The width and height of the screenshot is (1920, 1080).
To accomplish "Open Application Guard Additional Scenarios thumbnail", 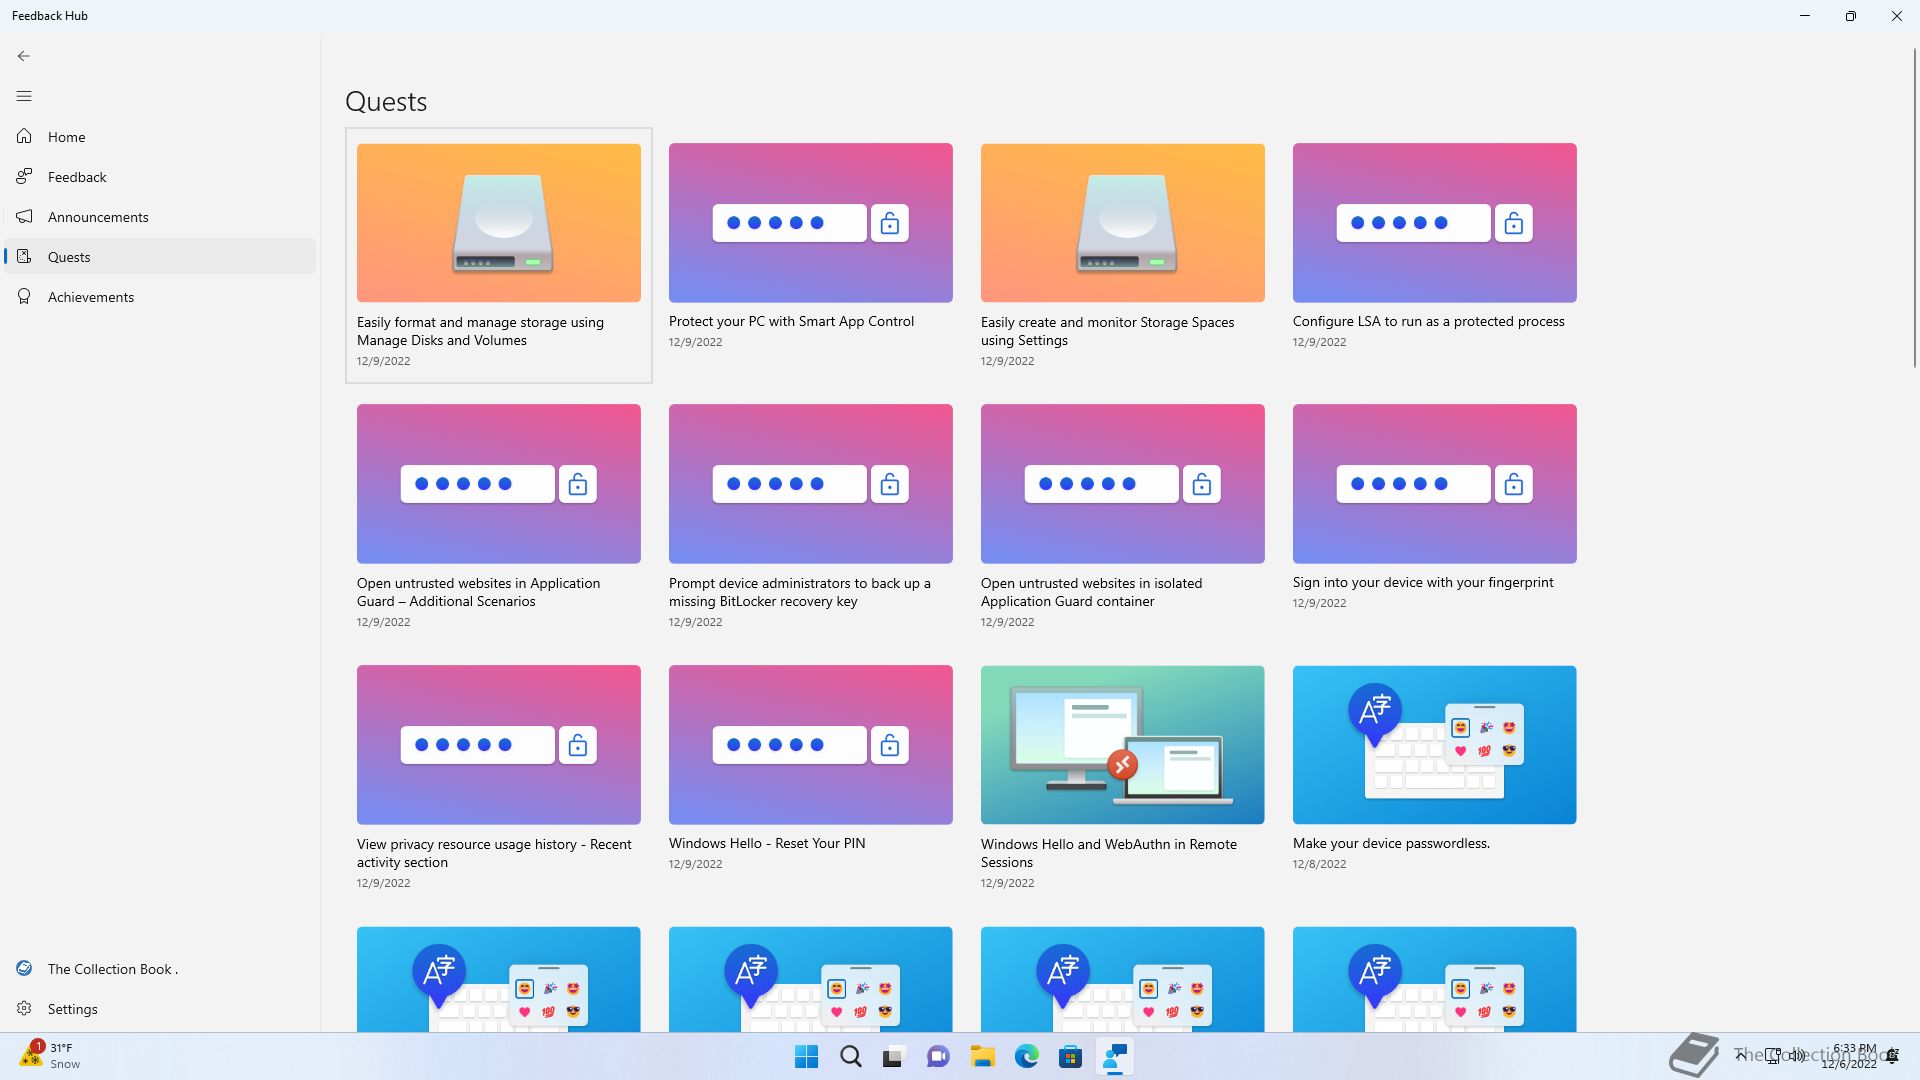I will tap(499, 484).
